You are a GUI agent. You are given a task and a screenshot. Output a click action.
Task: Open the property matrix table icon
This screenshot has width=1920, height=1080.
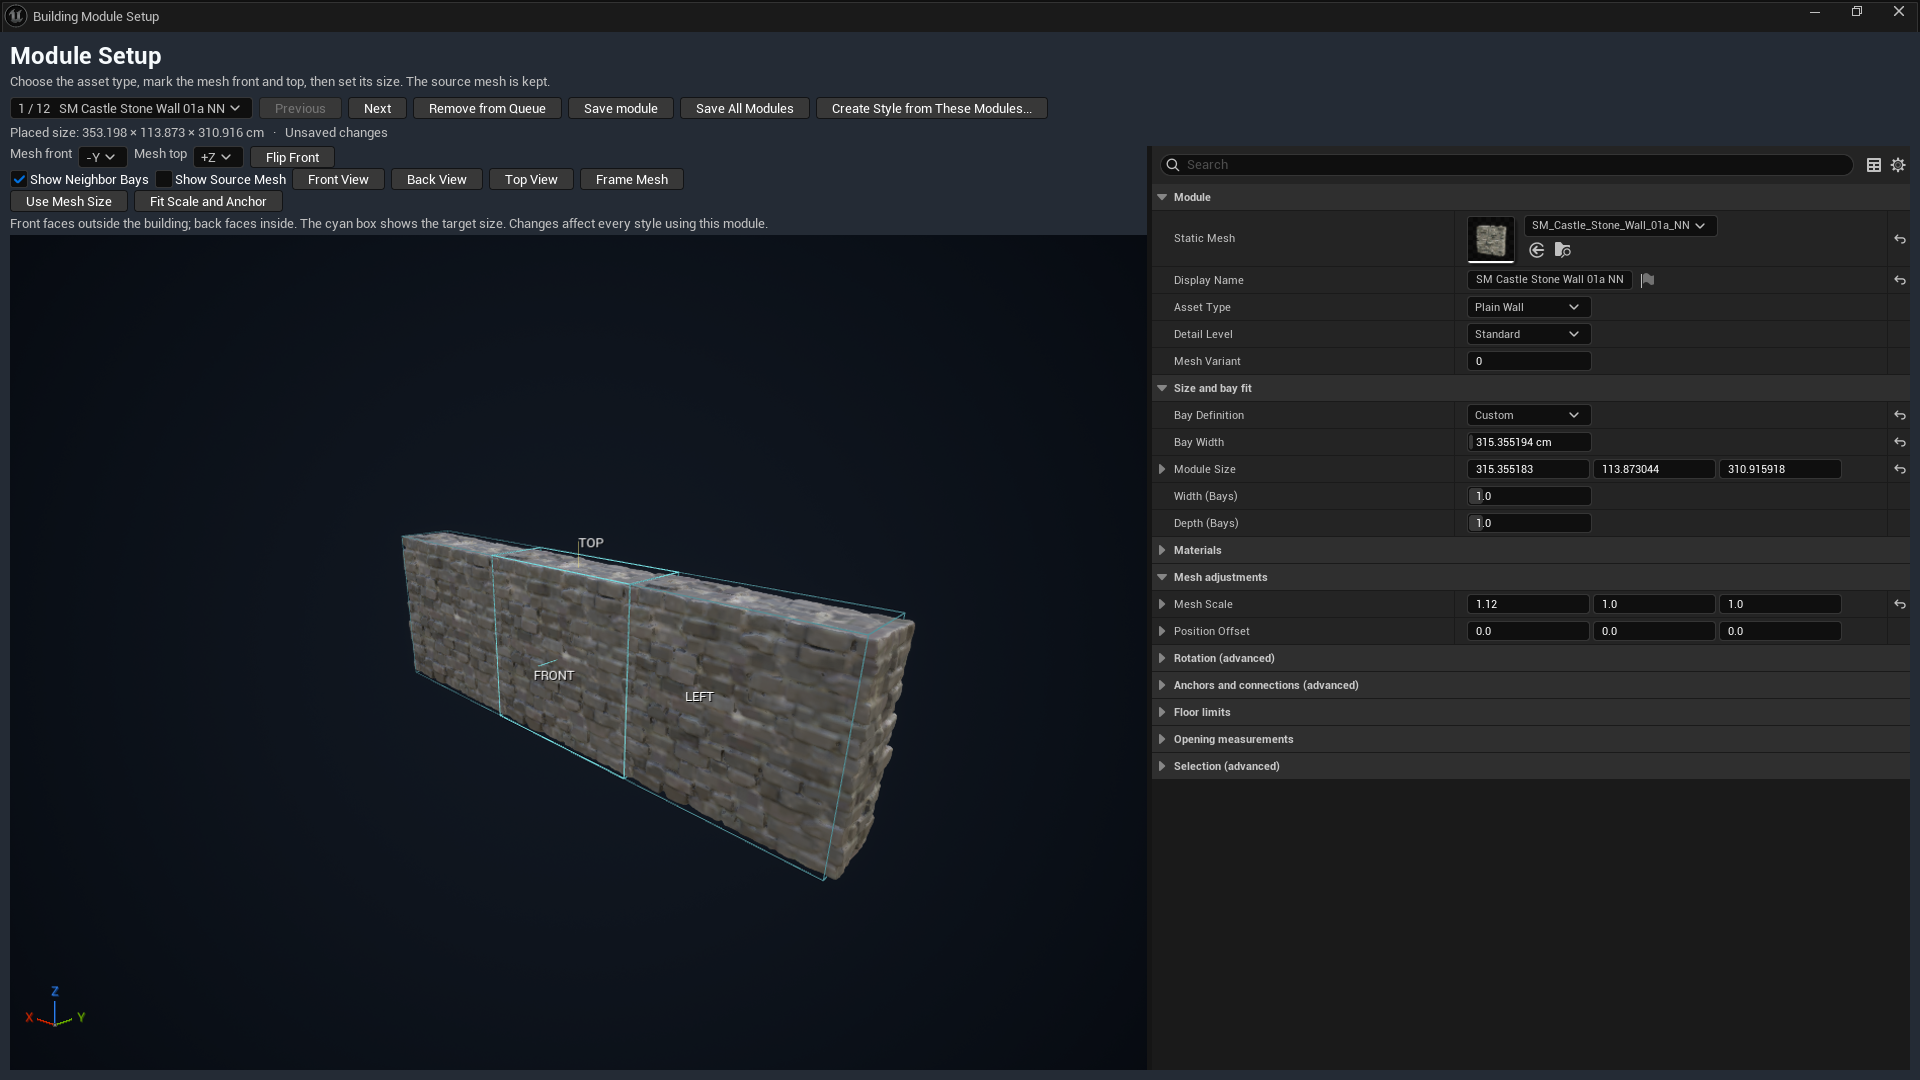click(x=1874, y=165)
